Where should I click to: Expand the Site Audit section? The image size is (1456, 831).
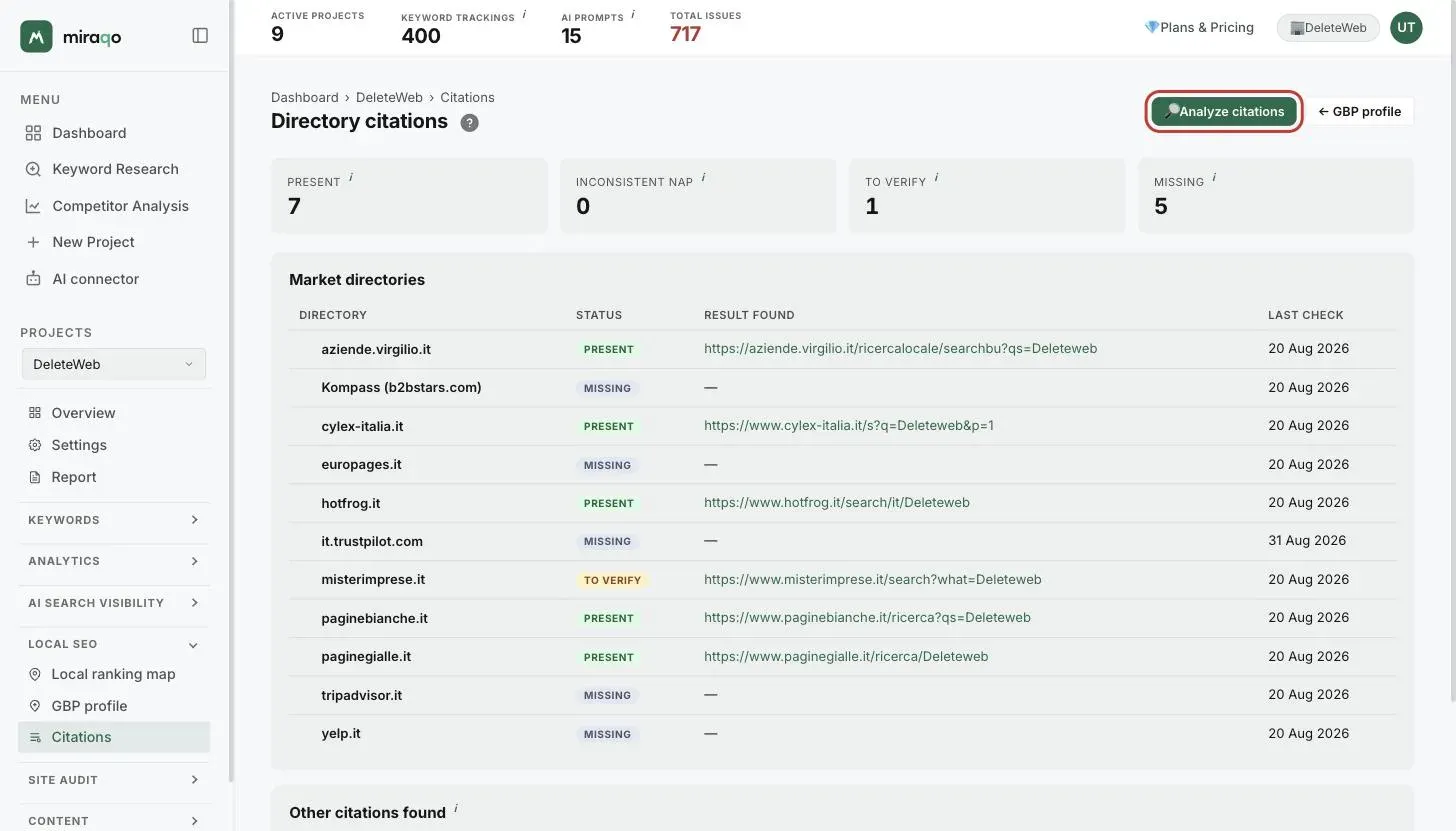pos(114,780)
